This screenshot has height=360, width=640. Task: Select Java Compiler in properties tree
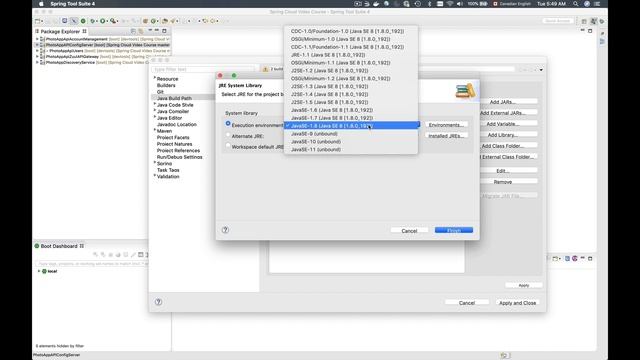173,111
